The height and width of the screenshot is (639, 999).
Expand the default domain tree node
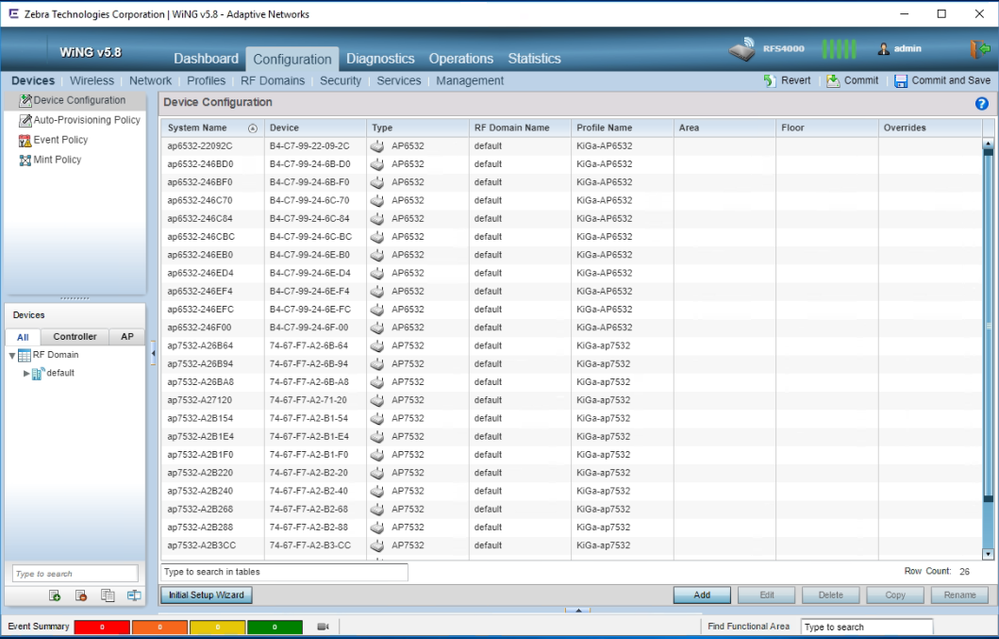26,373
